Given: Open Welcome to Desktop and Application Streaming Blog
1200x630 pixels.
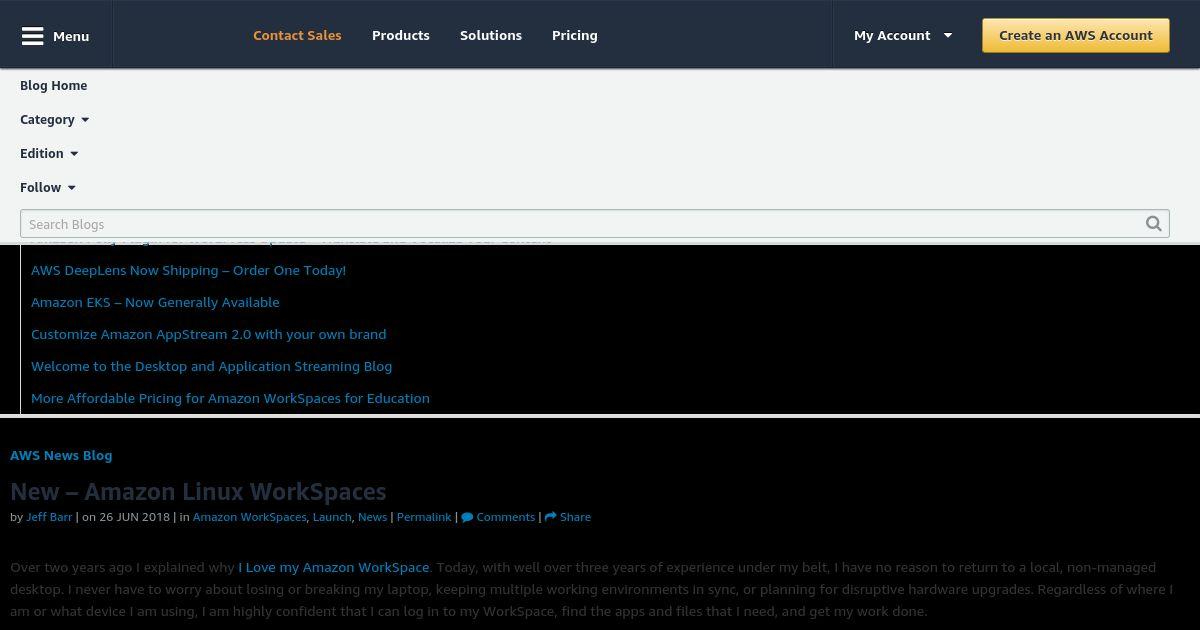Looking at the screenshot, I should click(211, 366).
